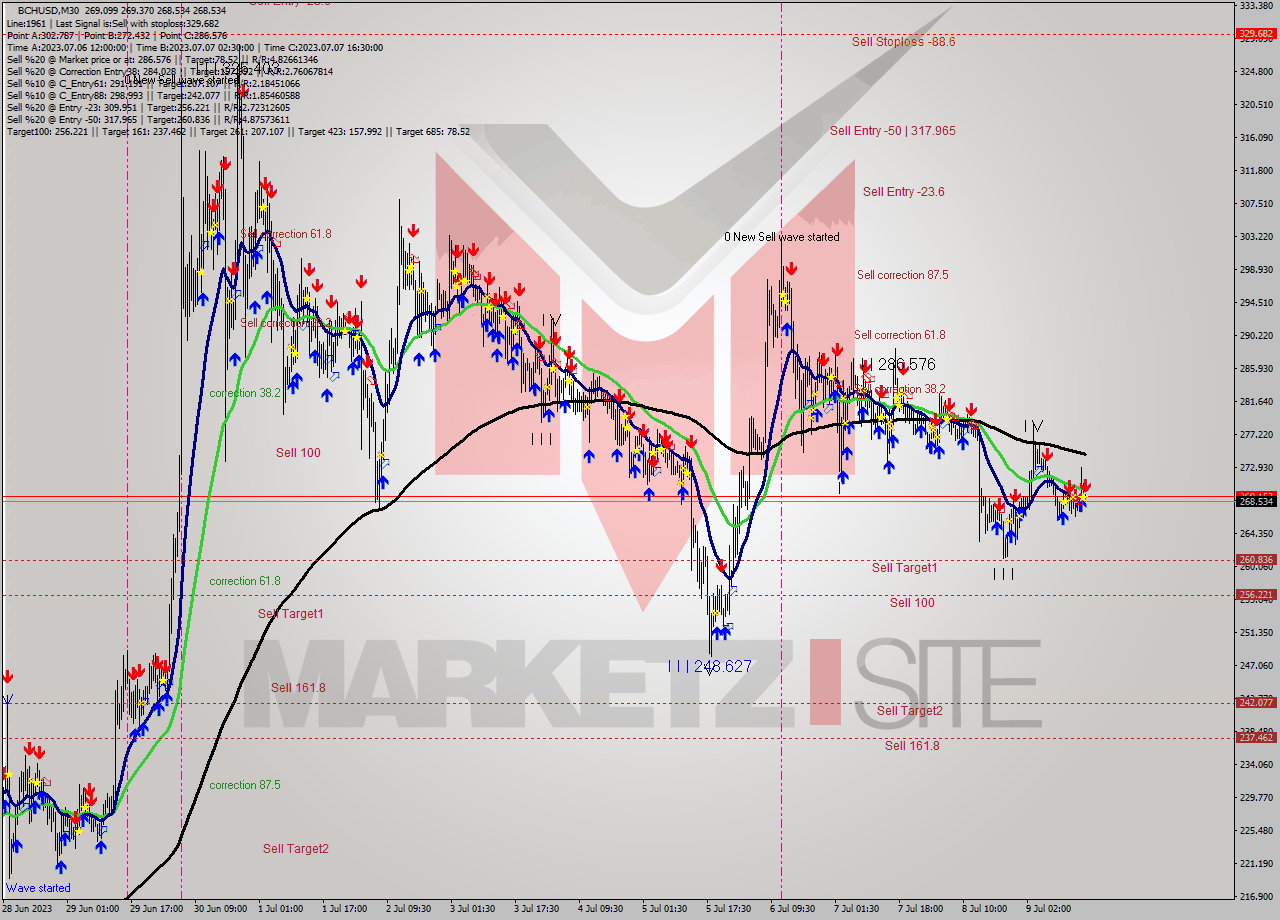Select the green 'correction 38.2' label
Viewport: 1280px width, 920px height.
tap(245, 393)
